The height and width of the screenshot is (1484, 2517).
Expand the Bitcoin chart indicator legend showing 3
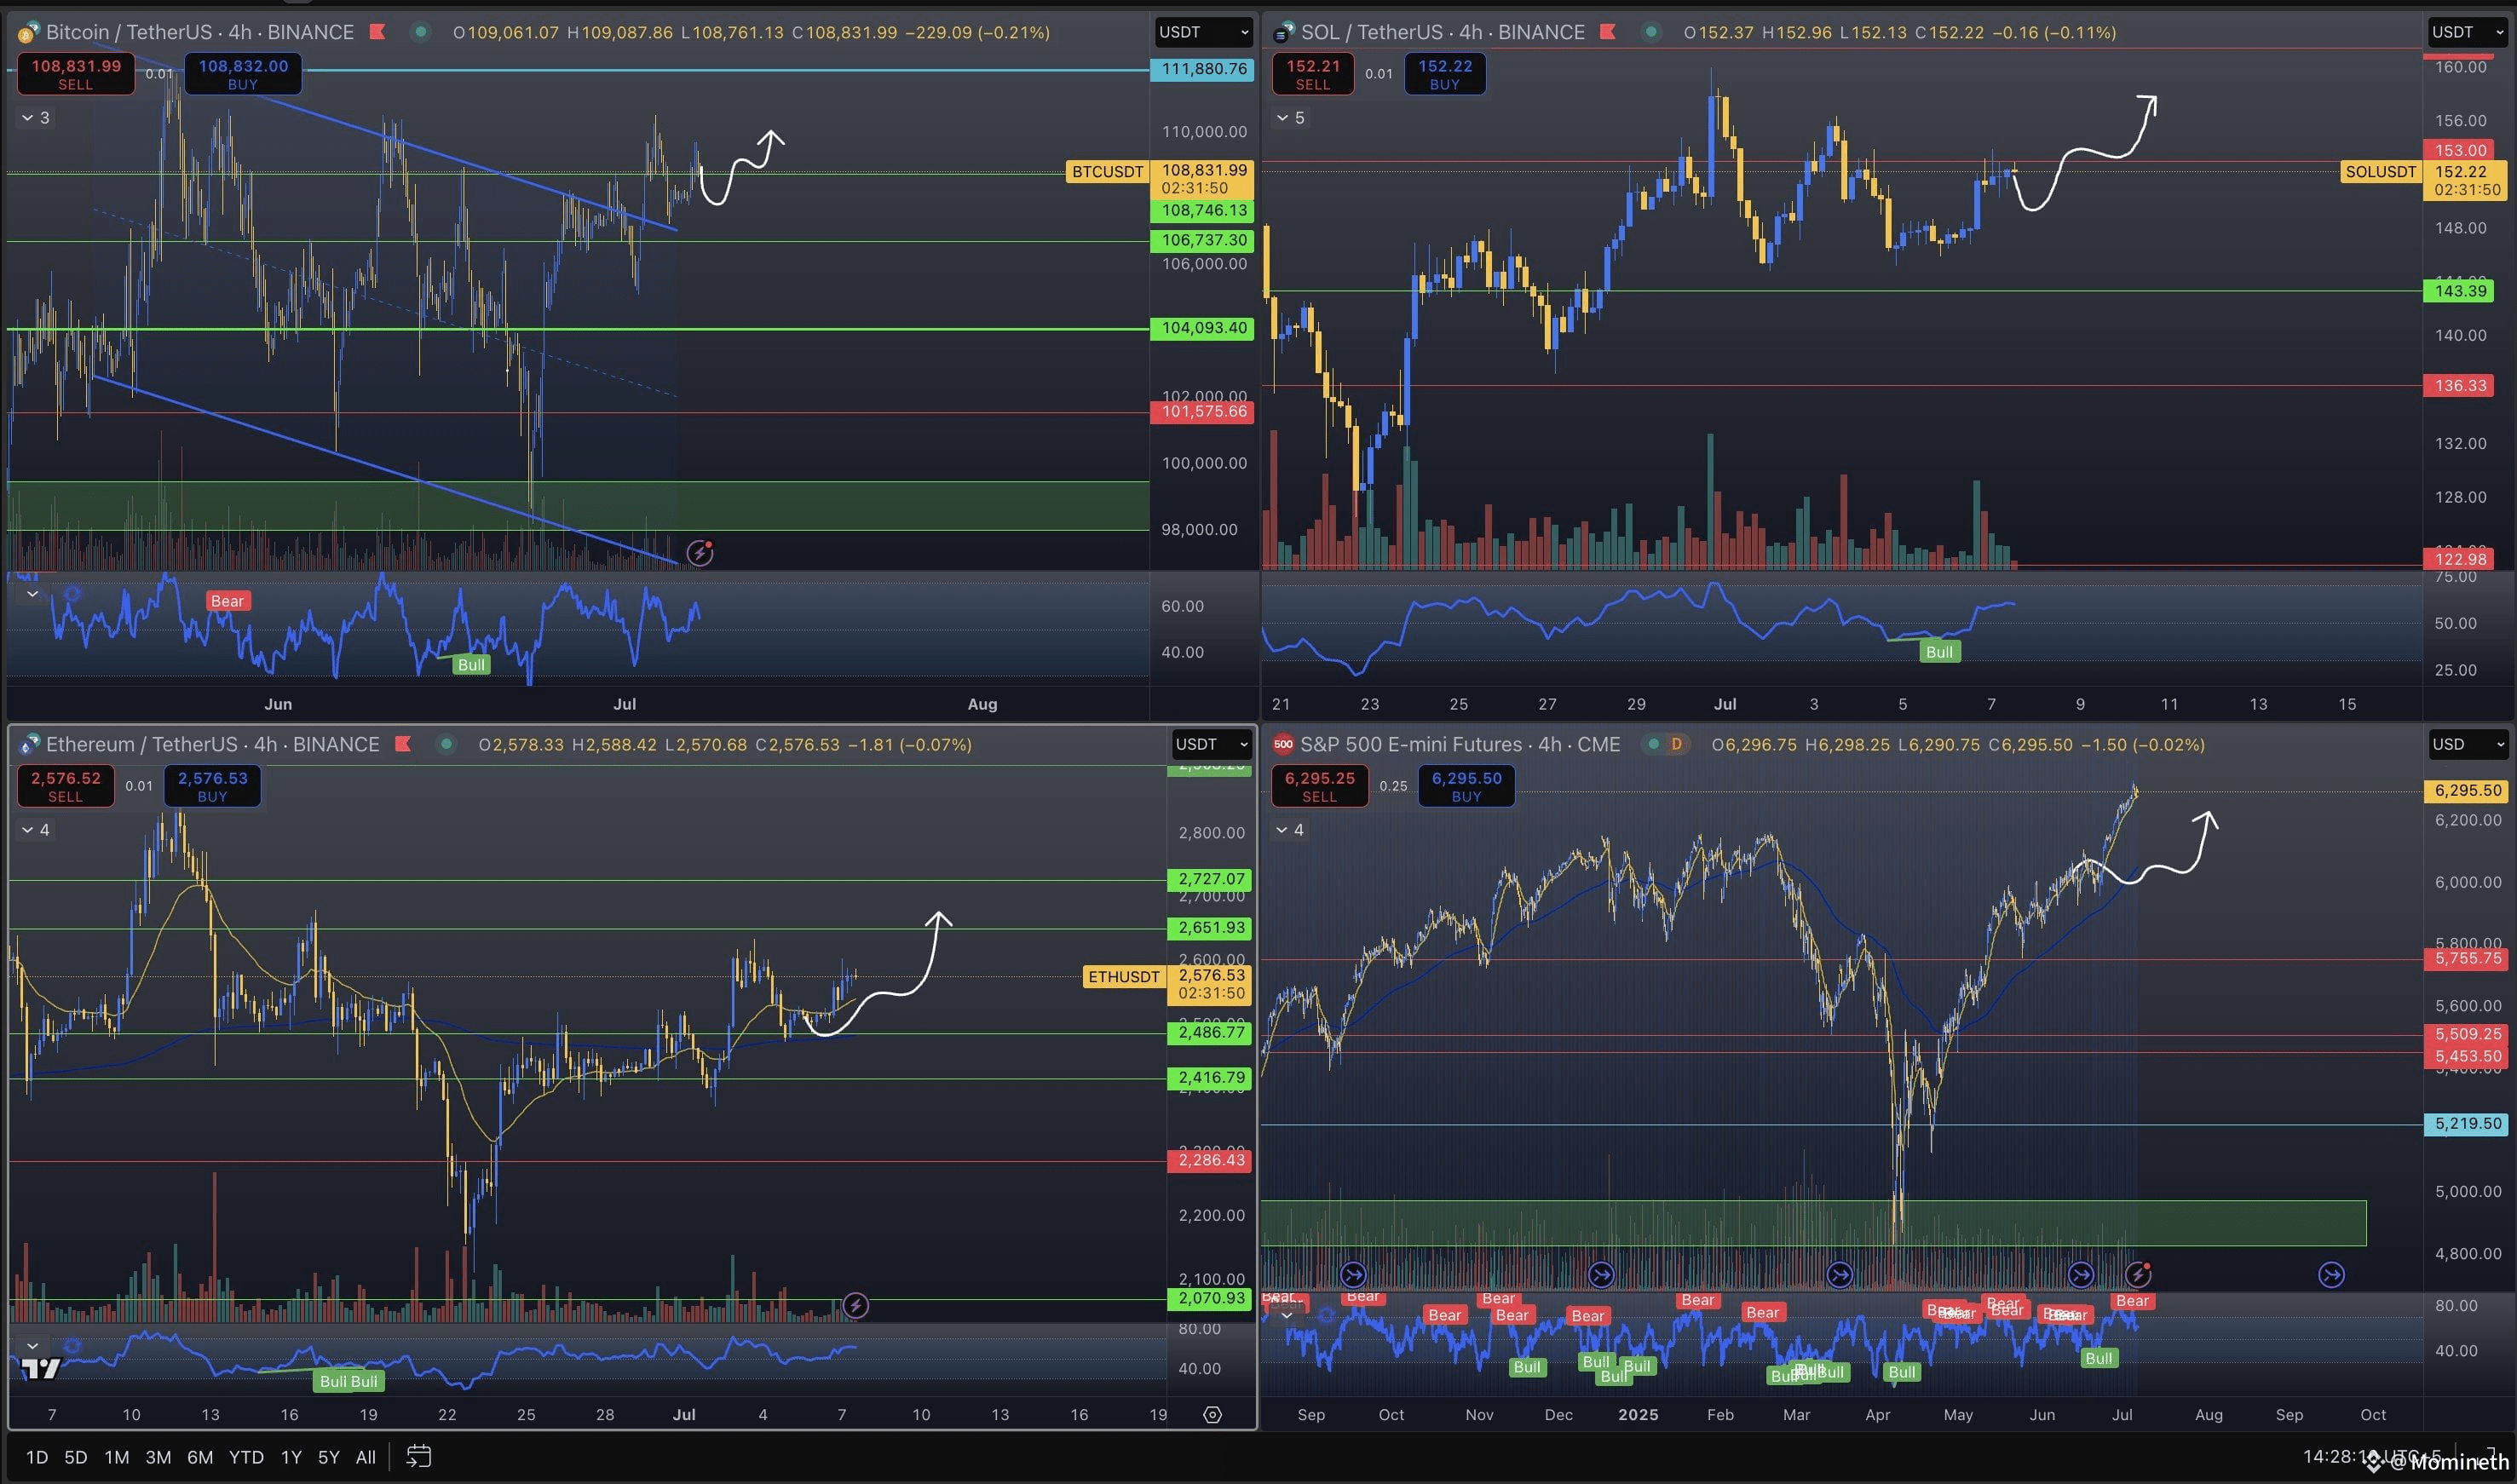[35, 118]
